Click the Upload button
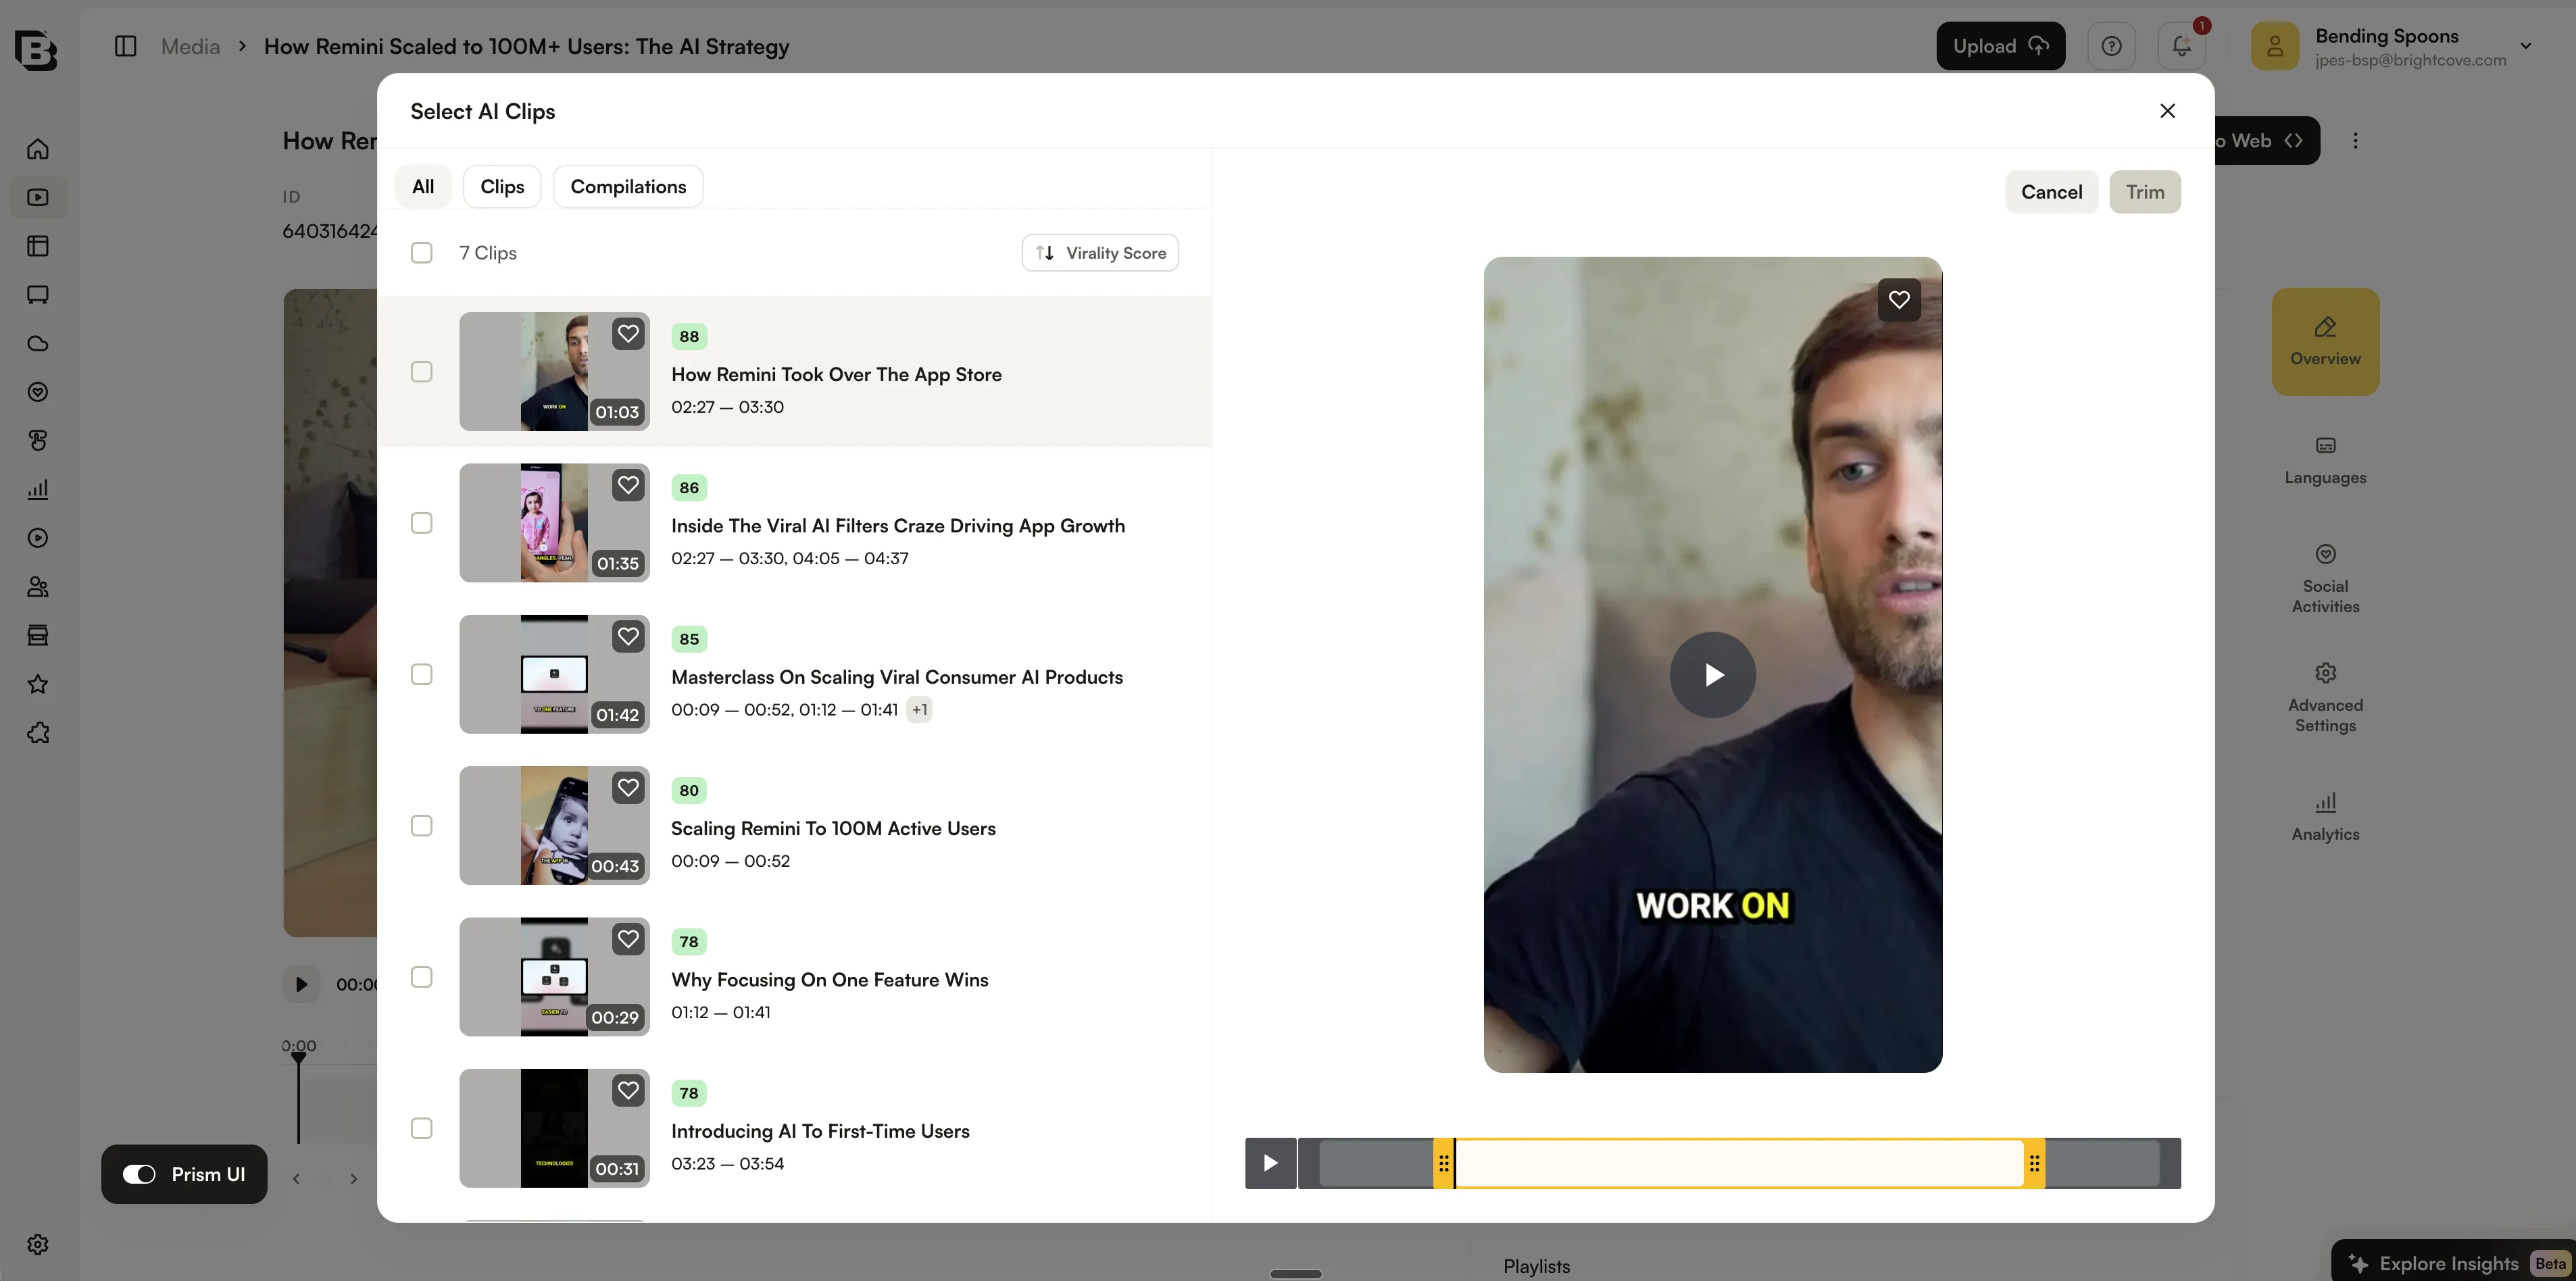The width and height of the screenshot is (2576, 1281). coord(2000,46)
